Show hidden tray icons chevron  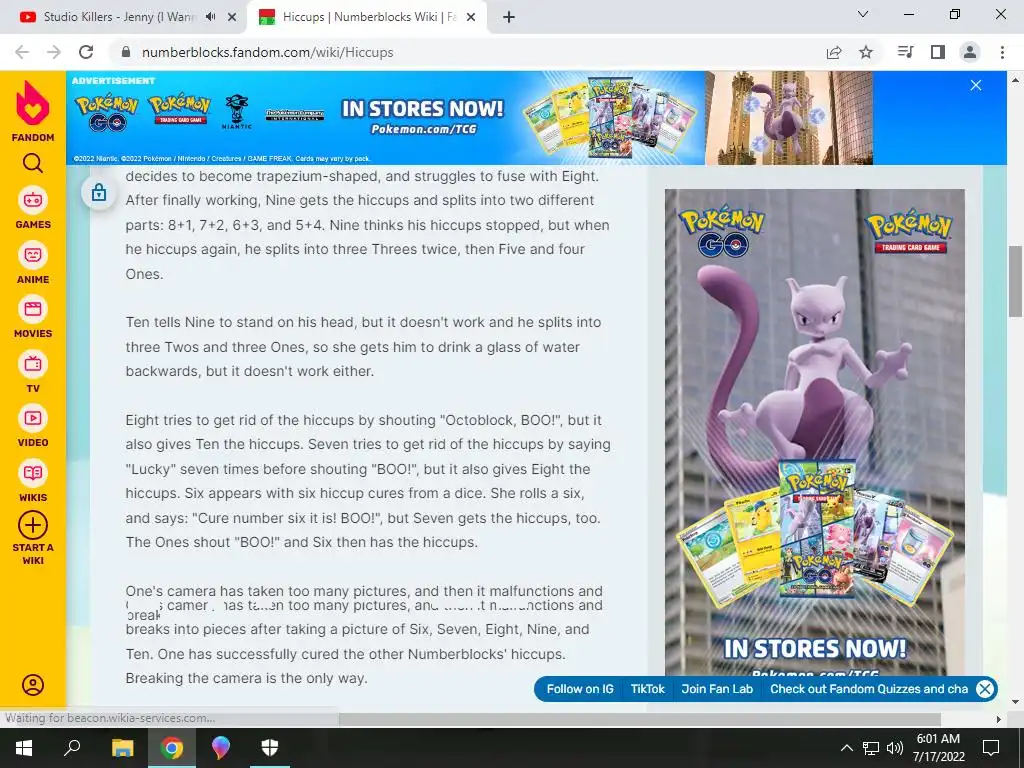[846, 748]
